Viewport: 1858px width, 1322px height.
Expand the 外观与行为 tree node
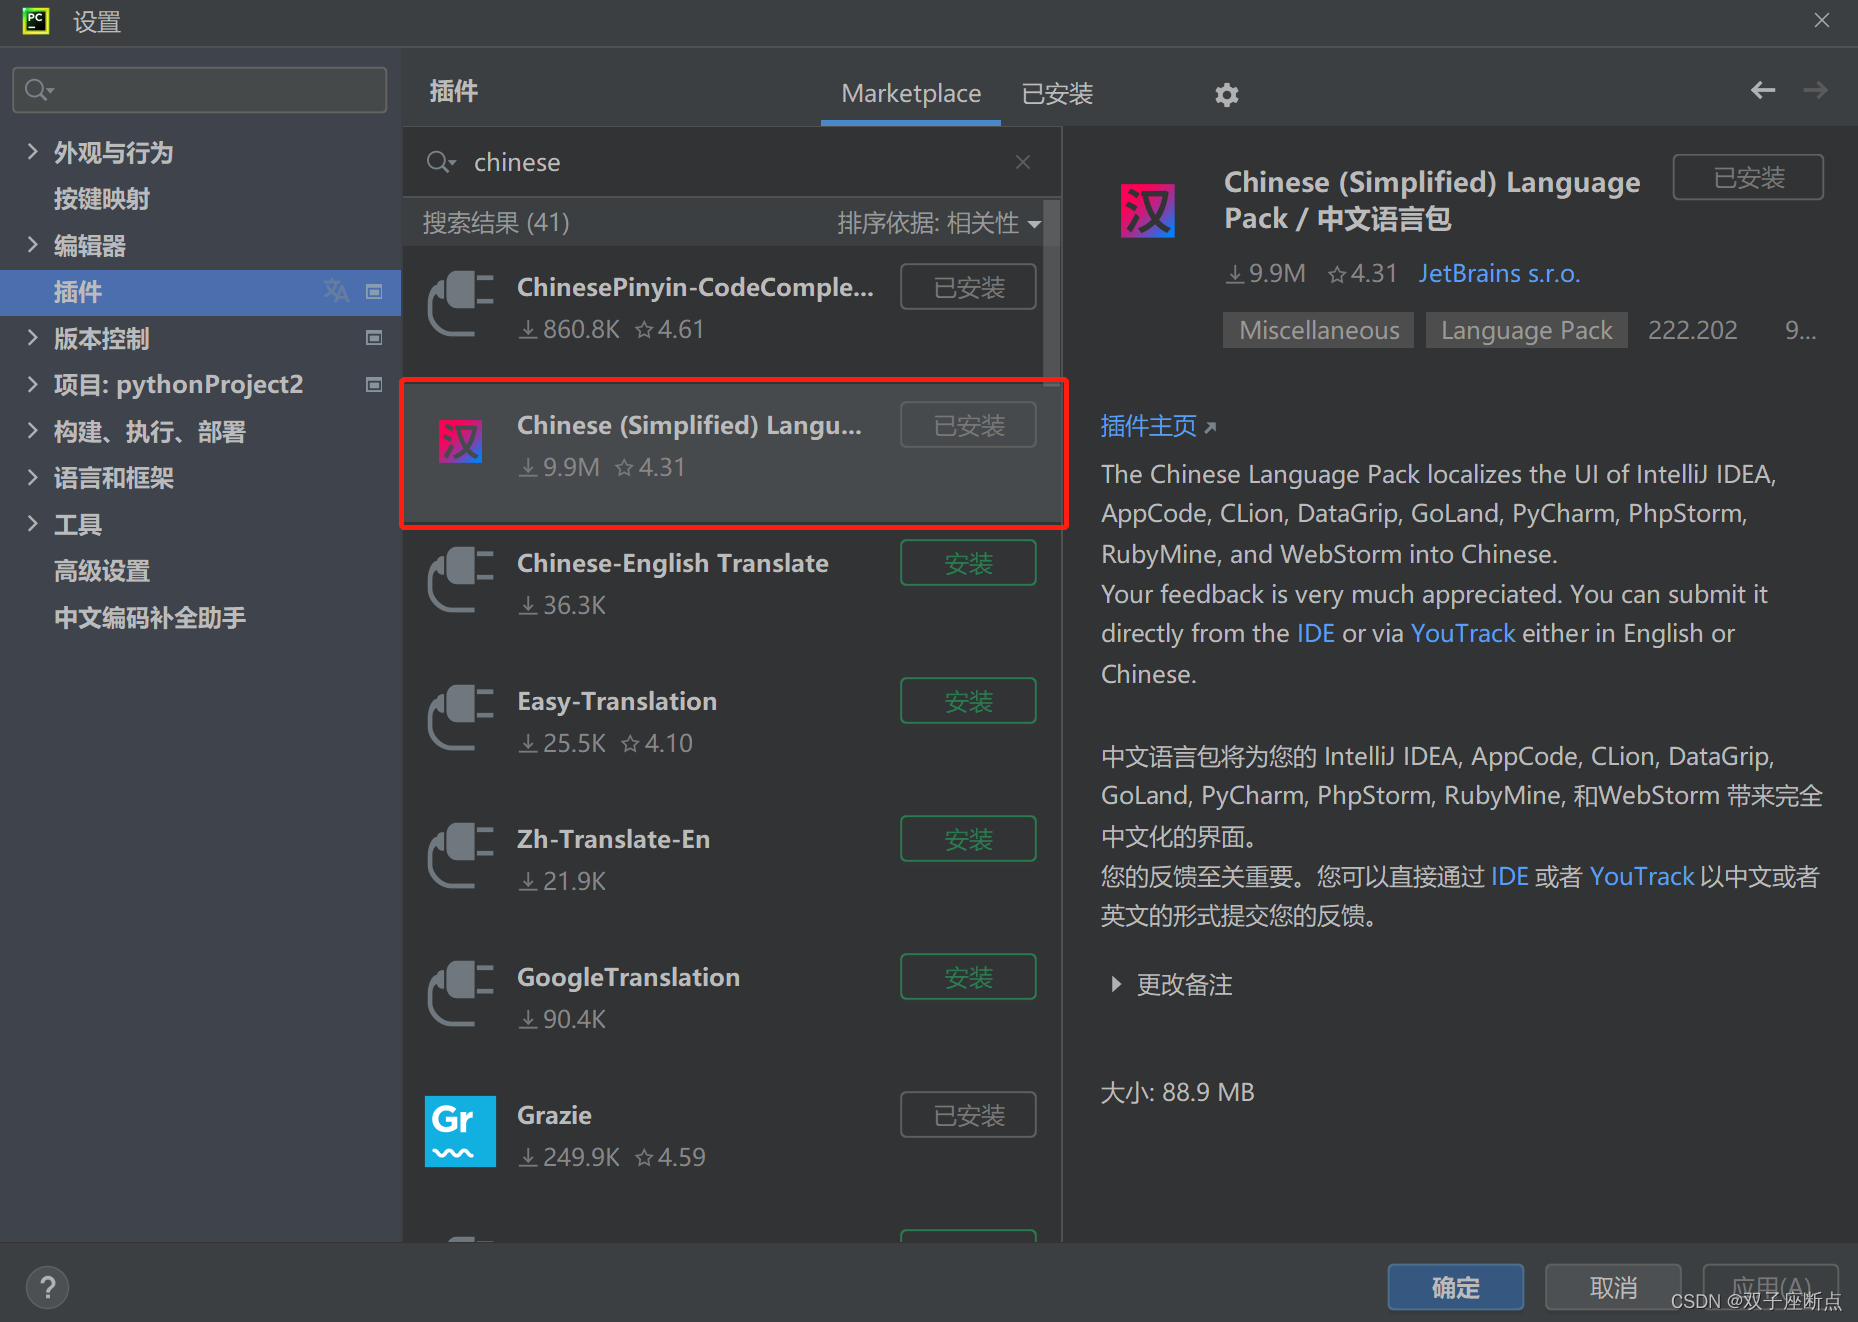coord(32,152)
